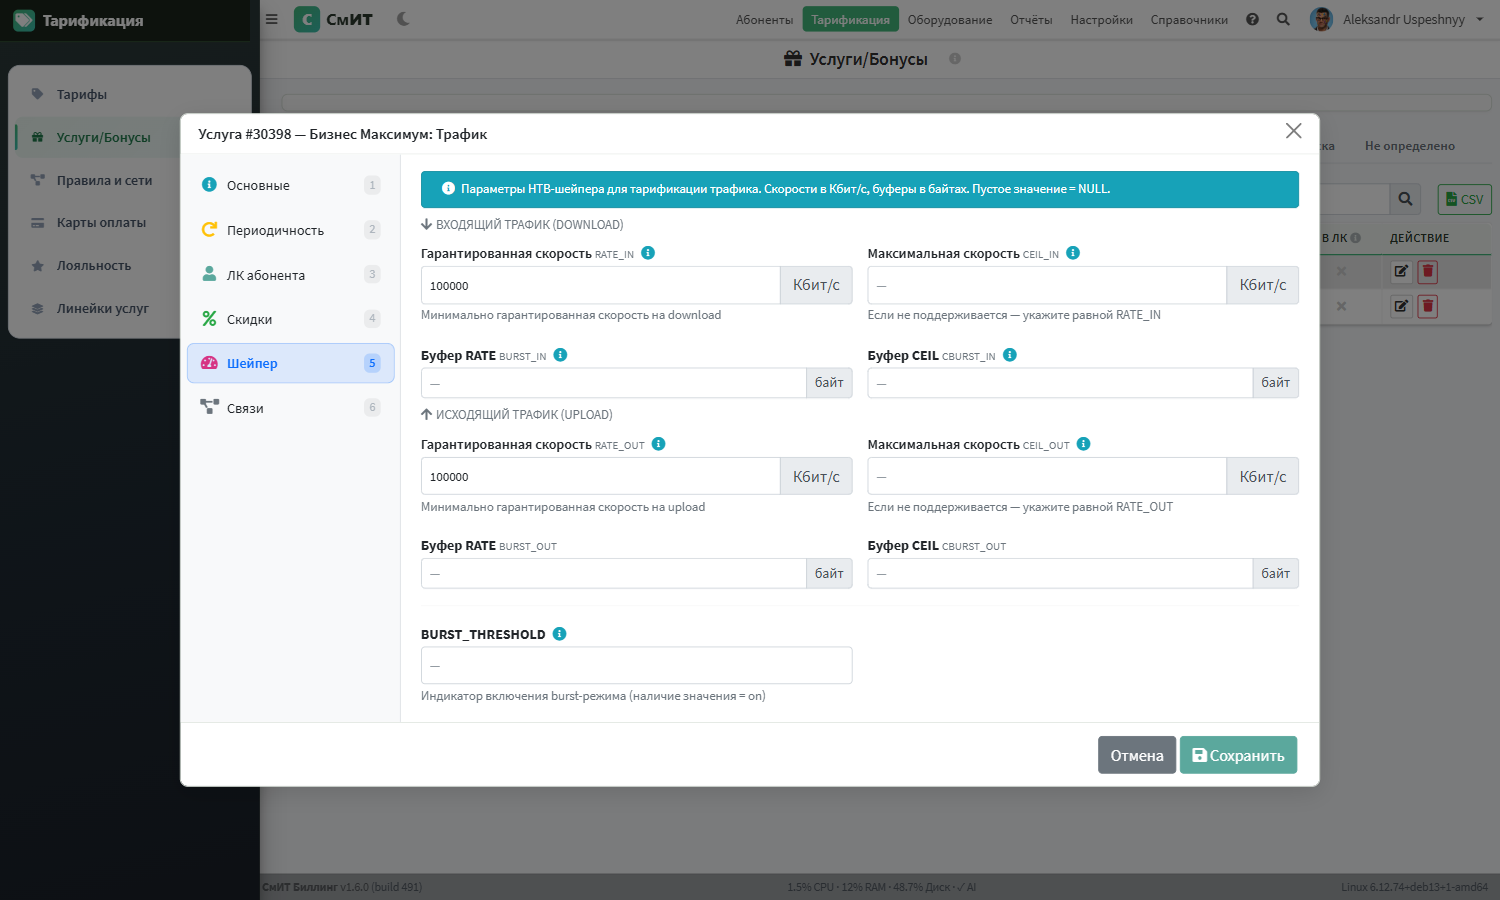1500x900 pixels.
Task: Focus the BURST_IN buffer field
Action: click(x=613, y=383)
